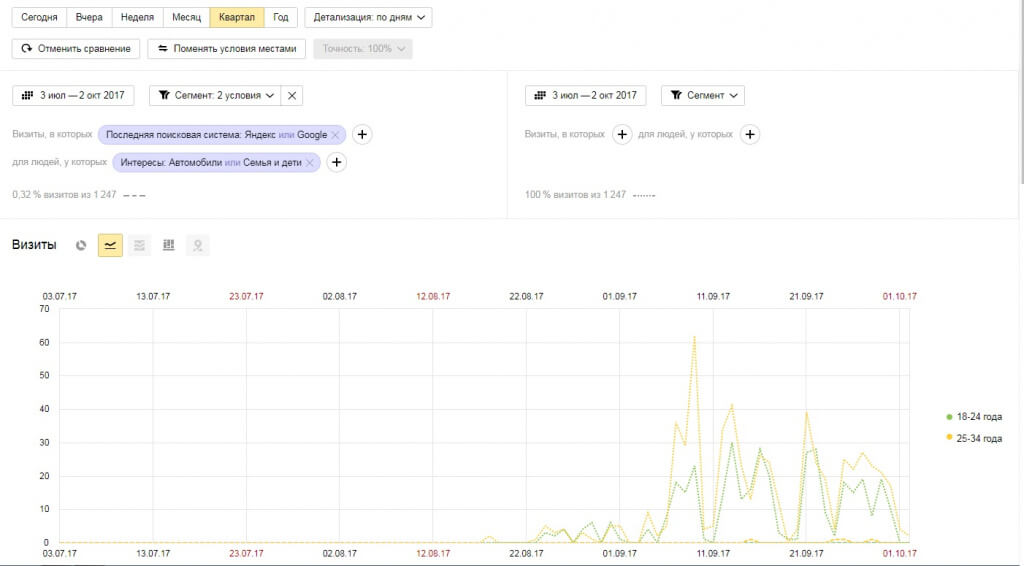Viewport: 1024px width, 566px height.
Task: Switch to the Год period tab
Action: [281, 17]
